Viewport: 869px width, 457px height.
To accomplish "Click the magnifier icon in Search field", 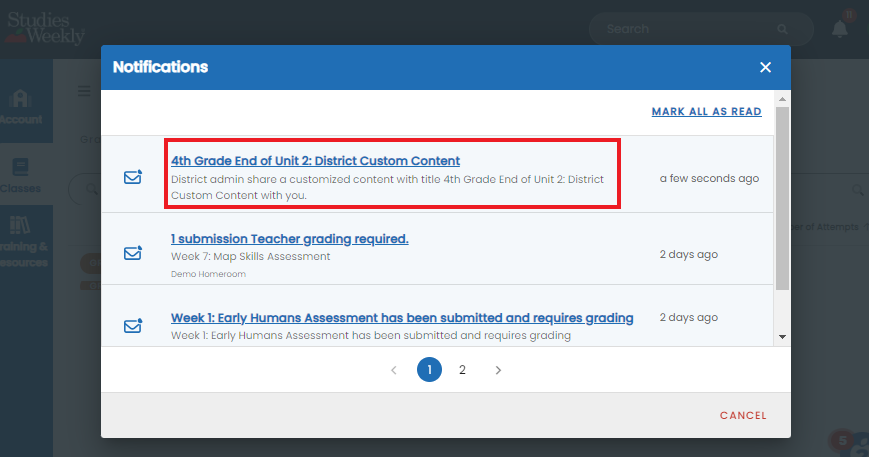I will click(x=782, y=29).
